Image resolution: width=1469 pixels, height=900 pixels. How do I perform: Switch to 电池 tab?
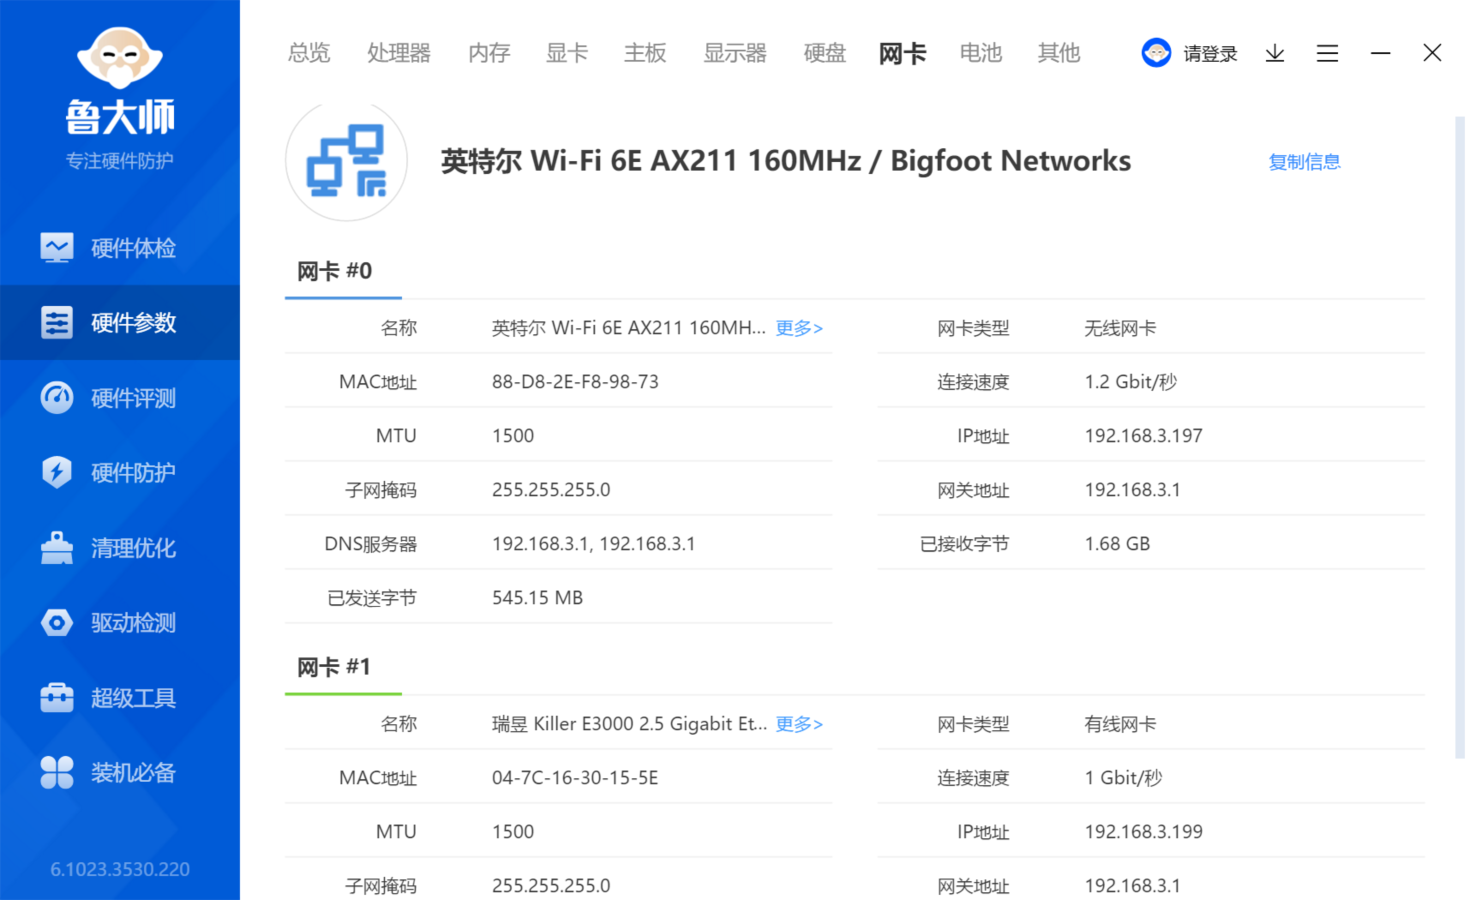tap(981, 53)
